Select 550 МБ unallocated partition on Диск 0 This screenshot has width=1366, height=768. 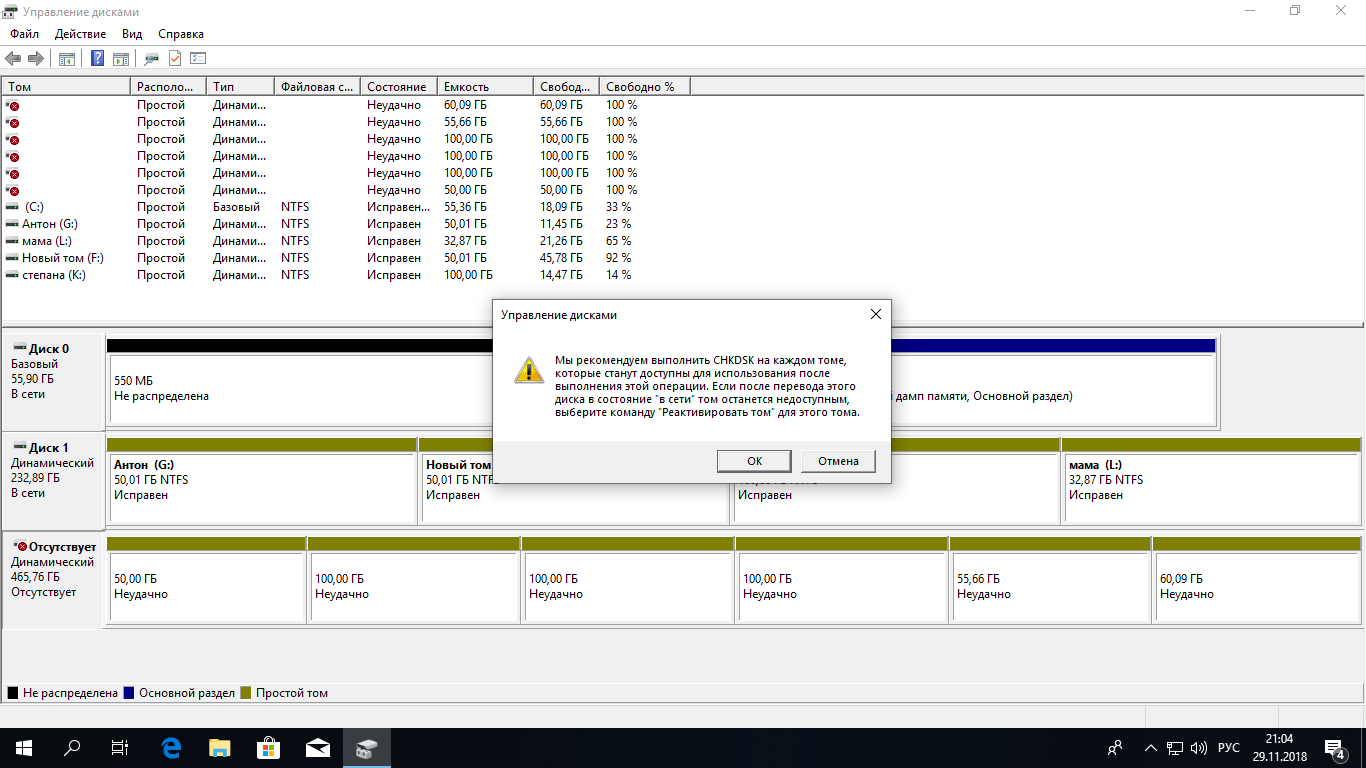point(300,388)
